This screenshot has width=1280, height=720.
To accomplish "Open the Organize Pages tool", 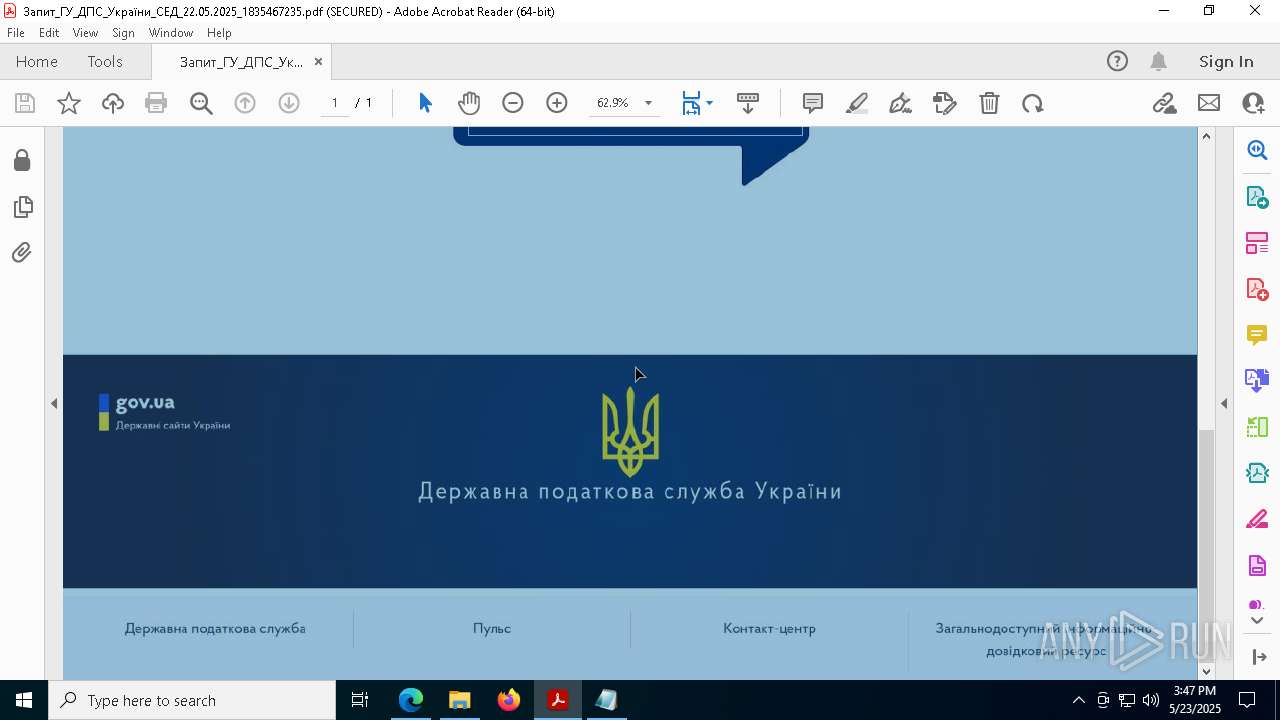I will (1257, 242).
